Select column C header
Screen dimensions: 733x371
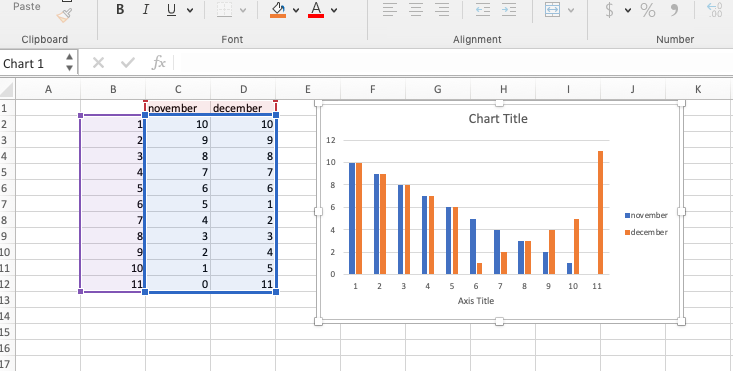(178, 89)
